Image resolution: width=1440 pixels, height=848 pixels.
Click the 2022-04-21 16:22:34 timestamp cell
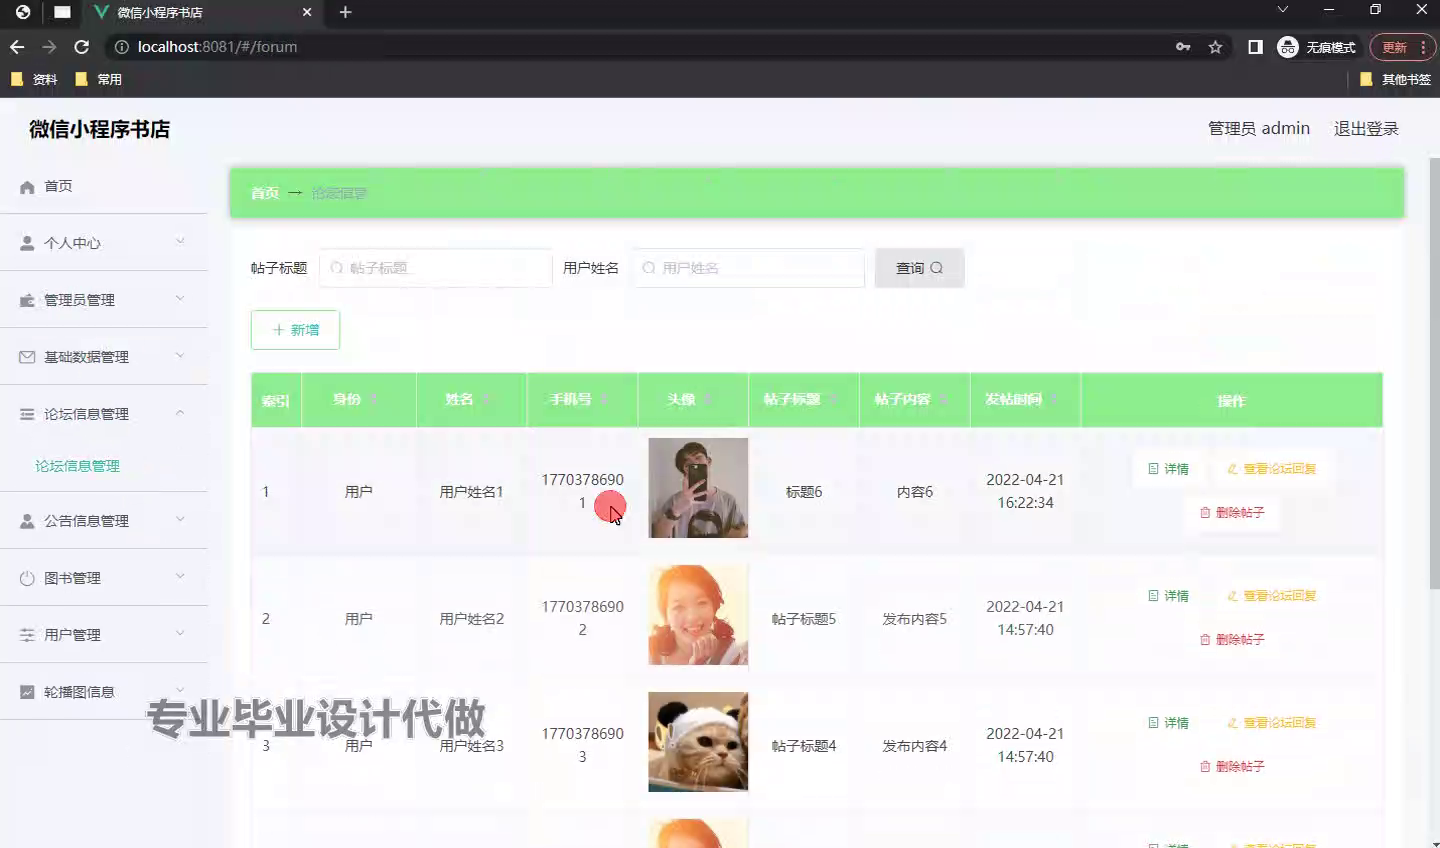pos(1025,491)
